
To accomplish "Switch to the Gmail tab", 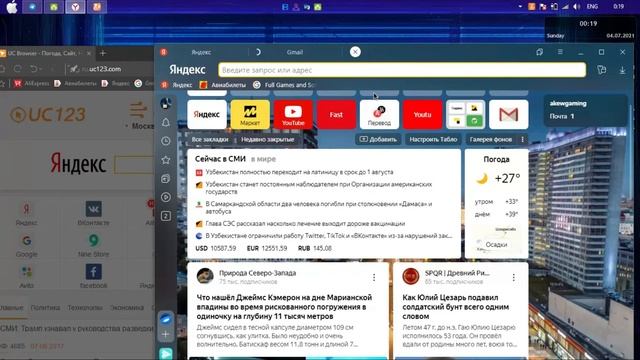I will coord(295,52).
